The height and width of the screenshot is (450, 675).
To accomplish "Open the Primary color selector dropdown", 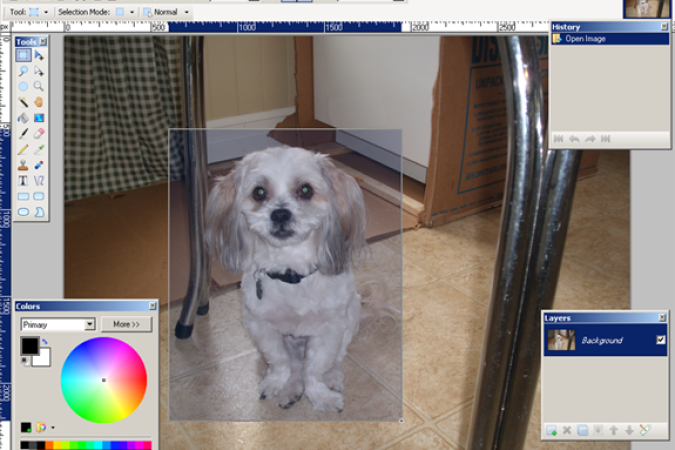I will coord(90,325).
